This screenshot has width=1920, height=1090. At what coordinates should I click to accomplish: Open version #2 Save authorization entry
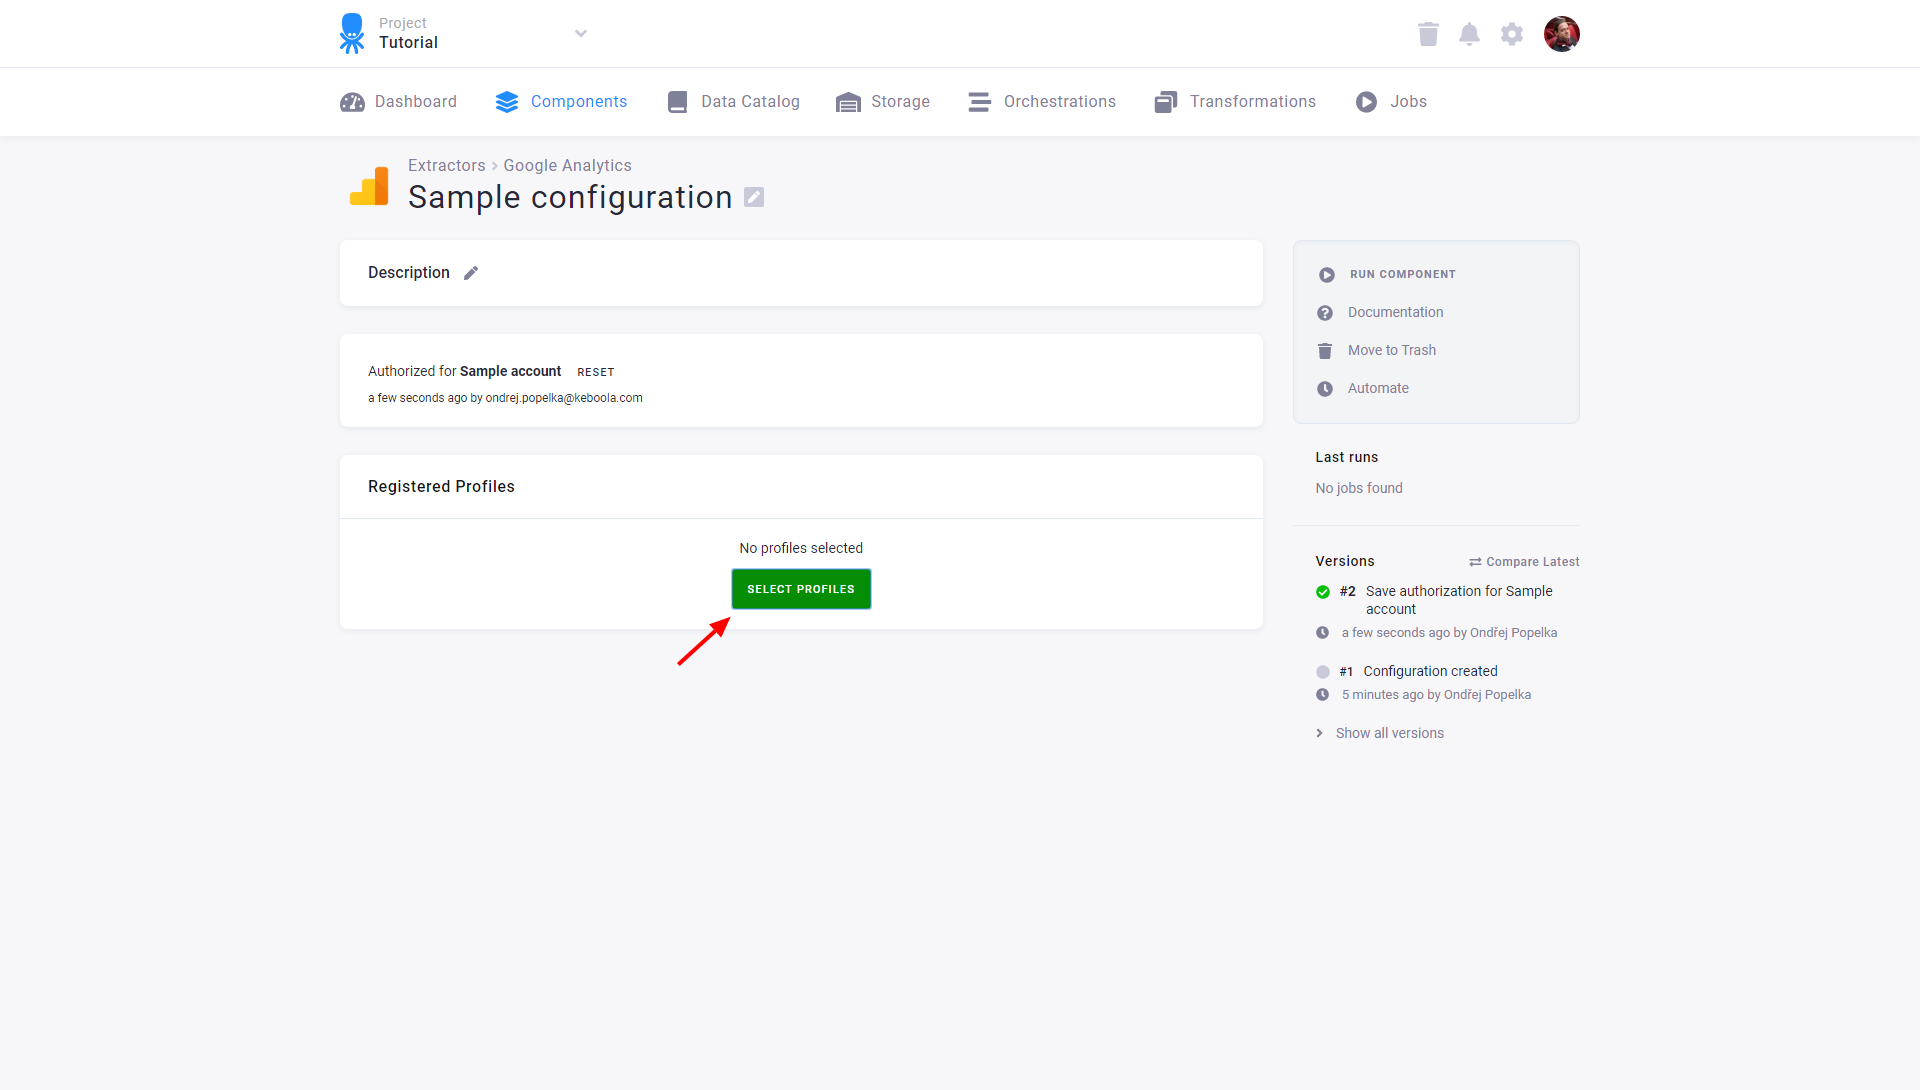[1459, 600]
